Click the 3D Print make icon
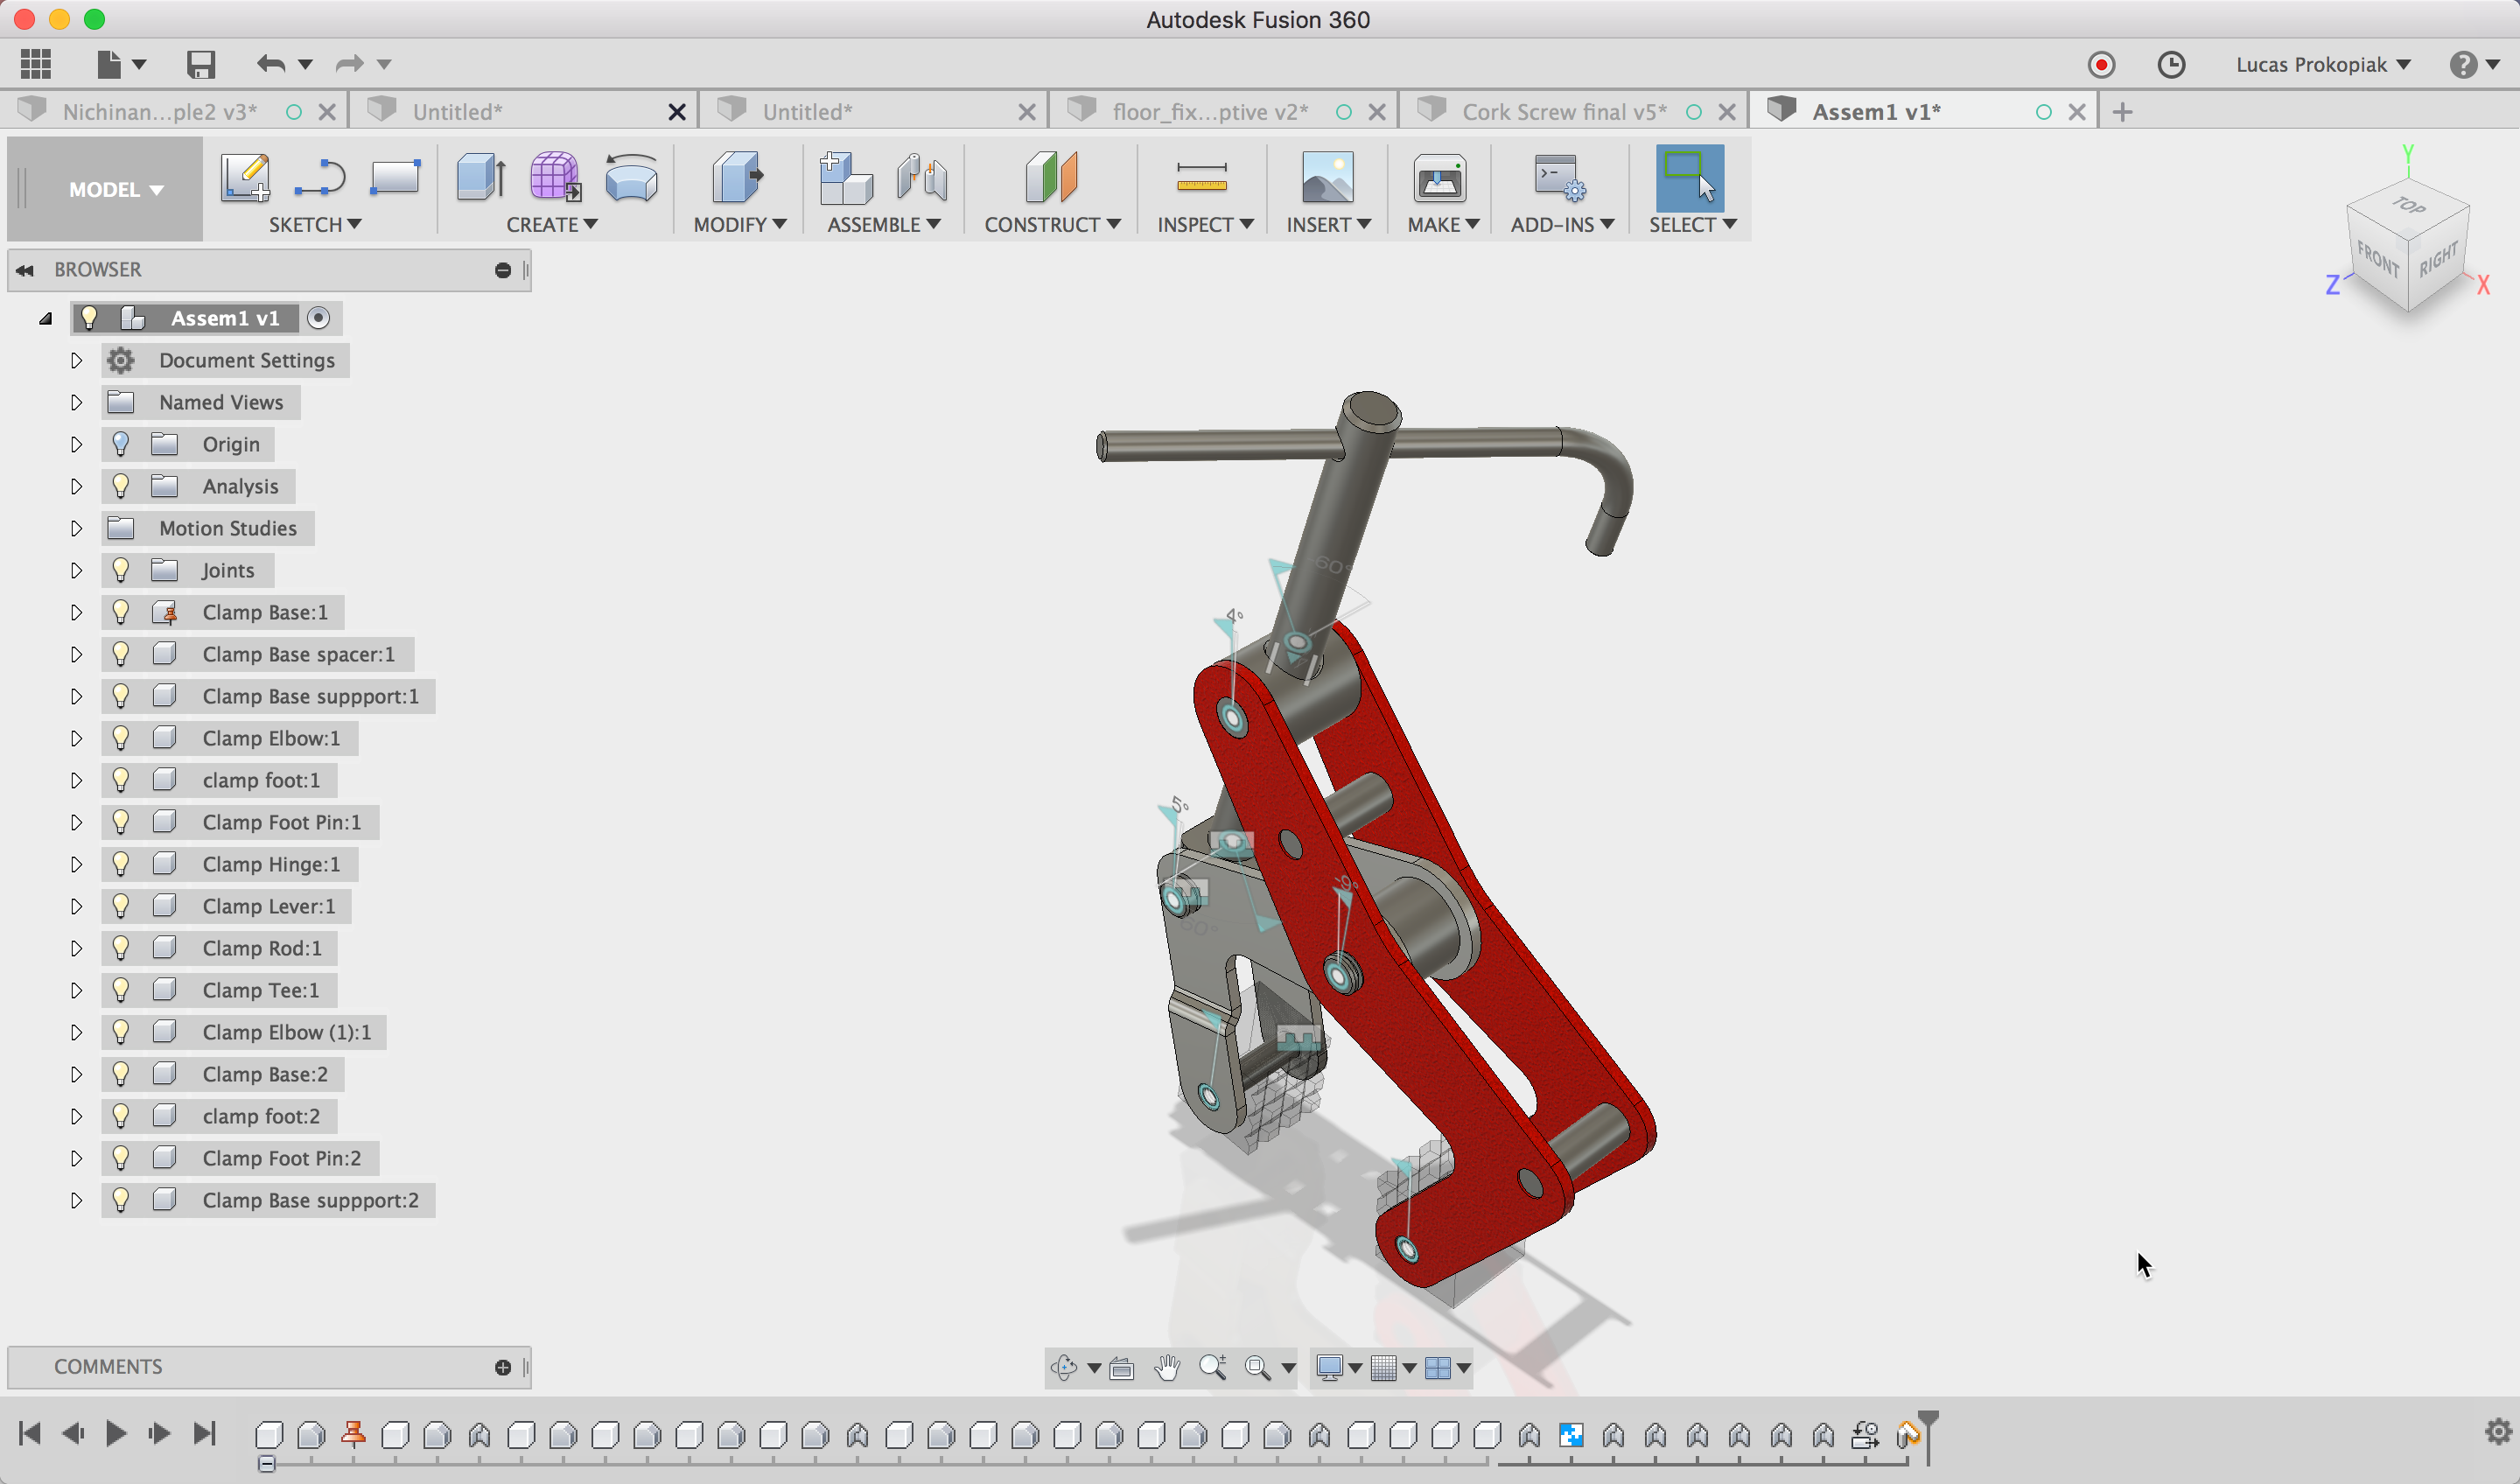 tap(1439, 179)
